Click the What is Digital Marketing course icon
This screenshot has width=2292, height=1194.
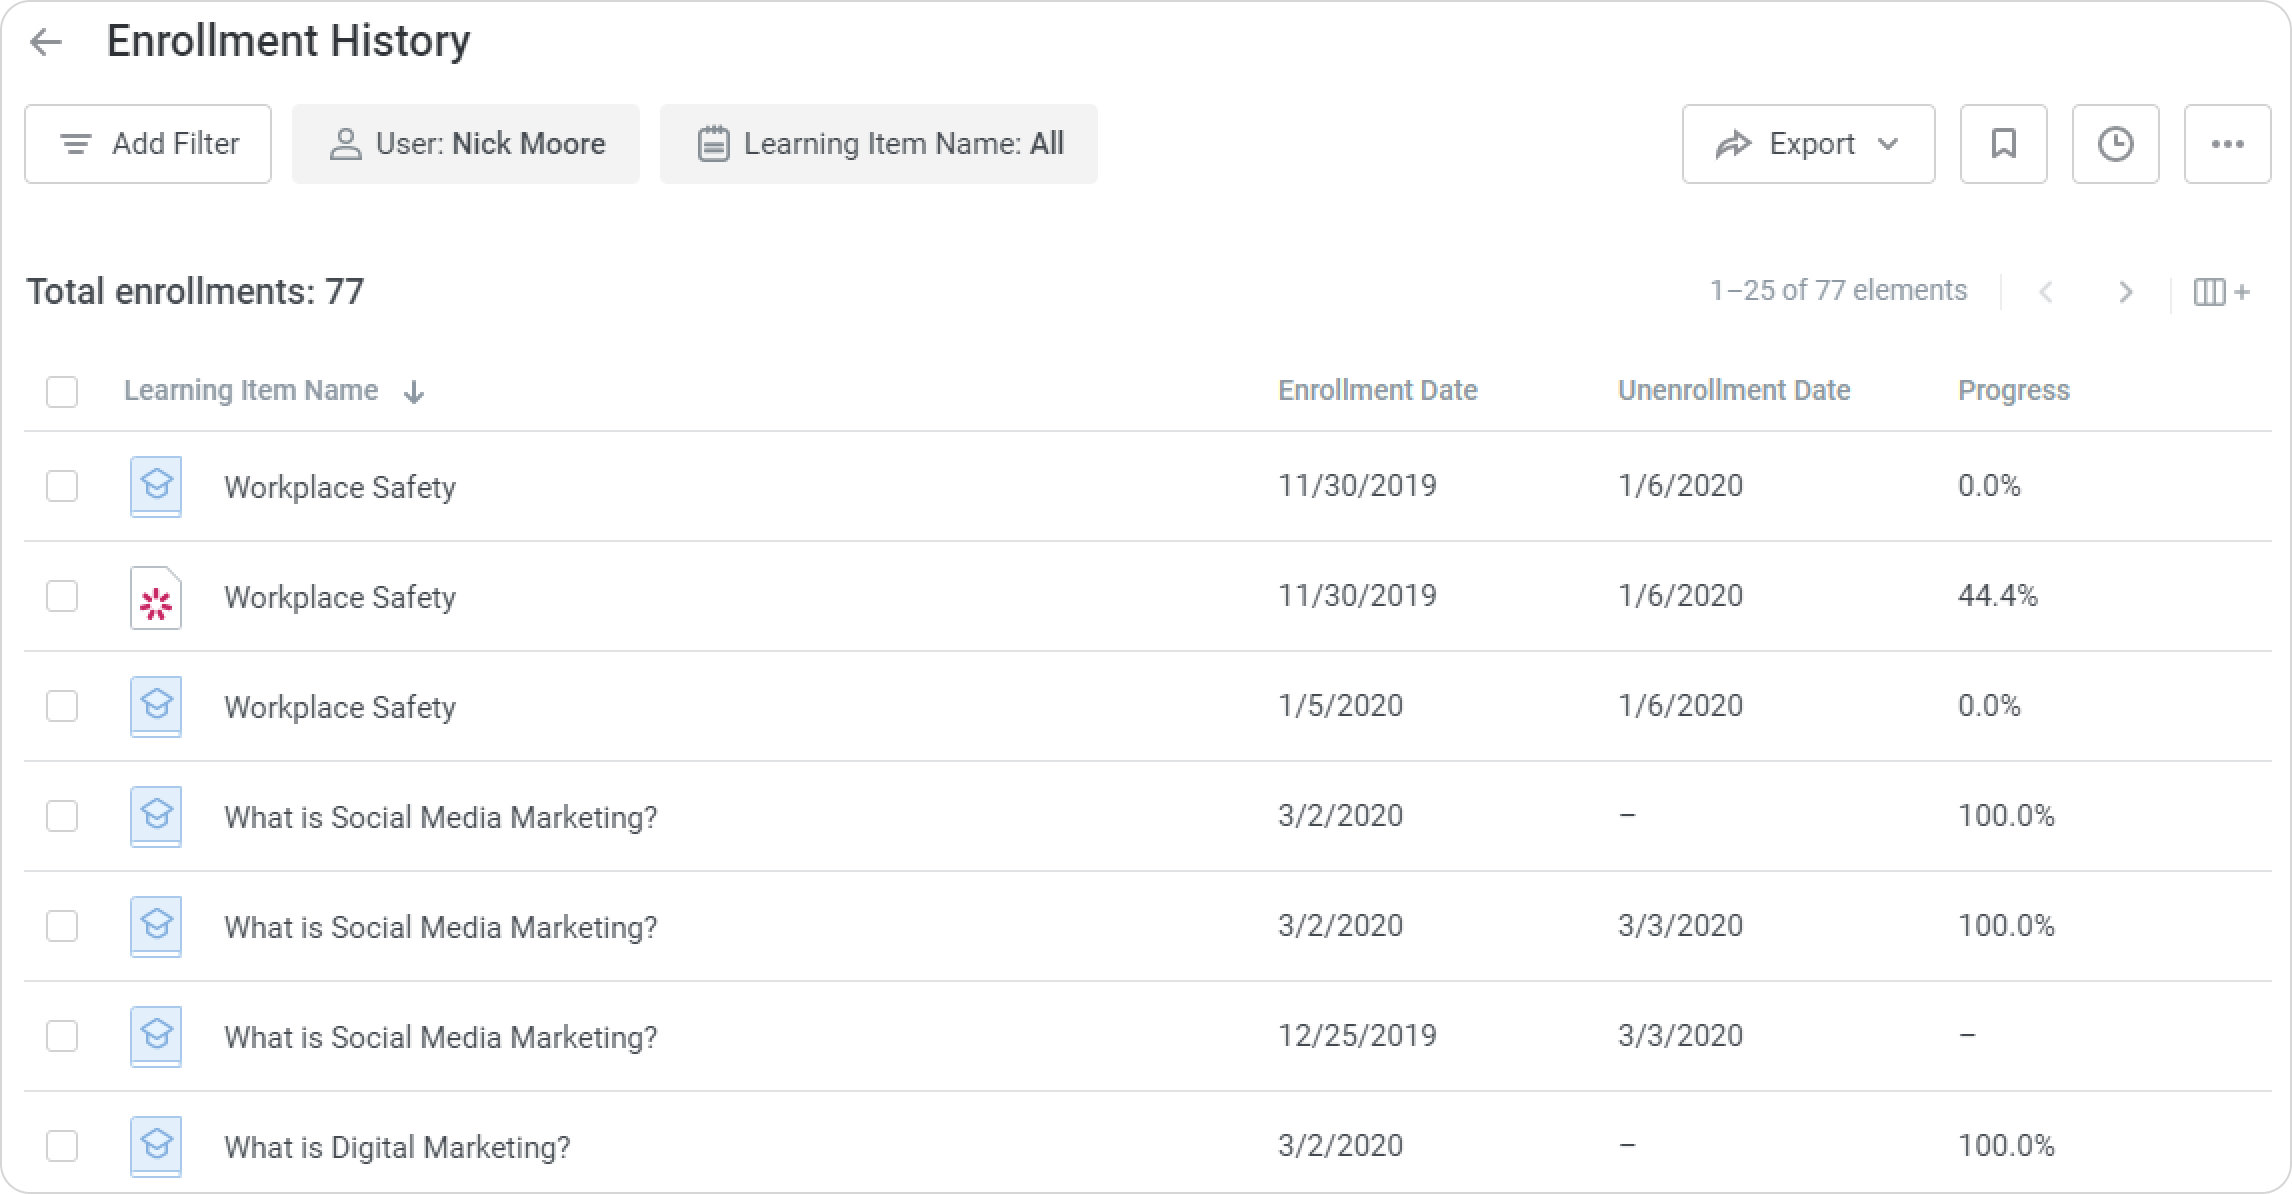click(156, 1145)
